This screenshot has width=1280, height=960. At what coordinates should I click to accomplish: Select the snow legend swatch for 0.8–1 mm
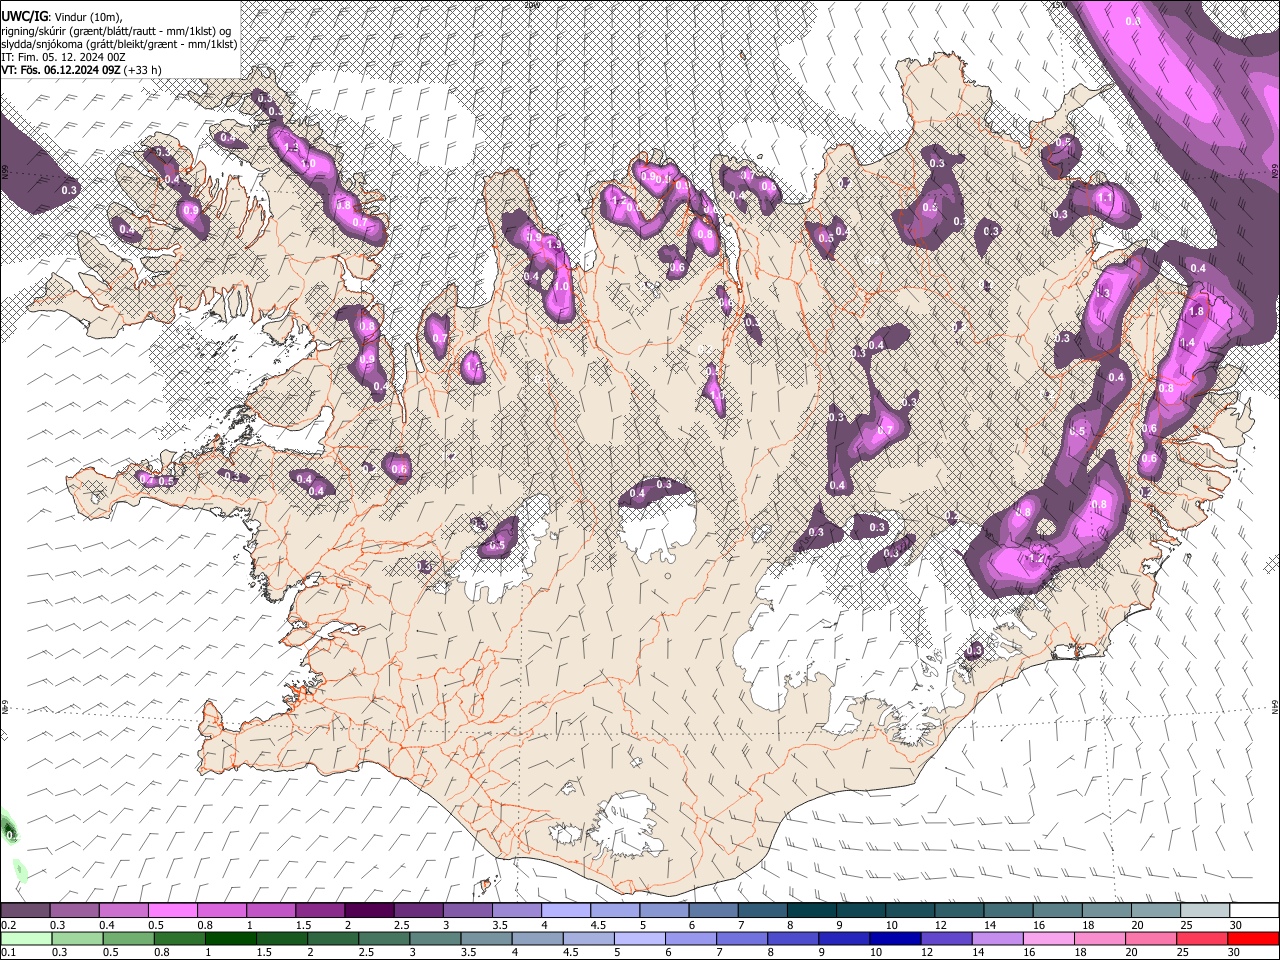[221, 911]
